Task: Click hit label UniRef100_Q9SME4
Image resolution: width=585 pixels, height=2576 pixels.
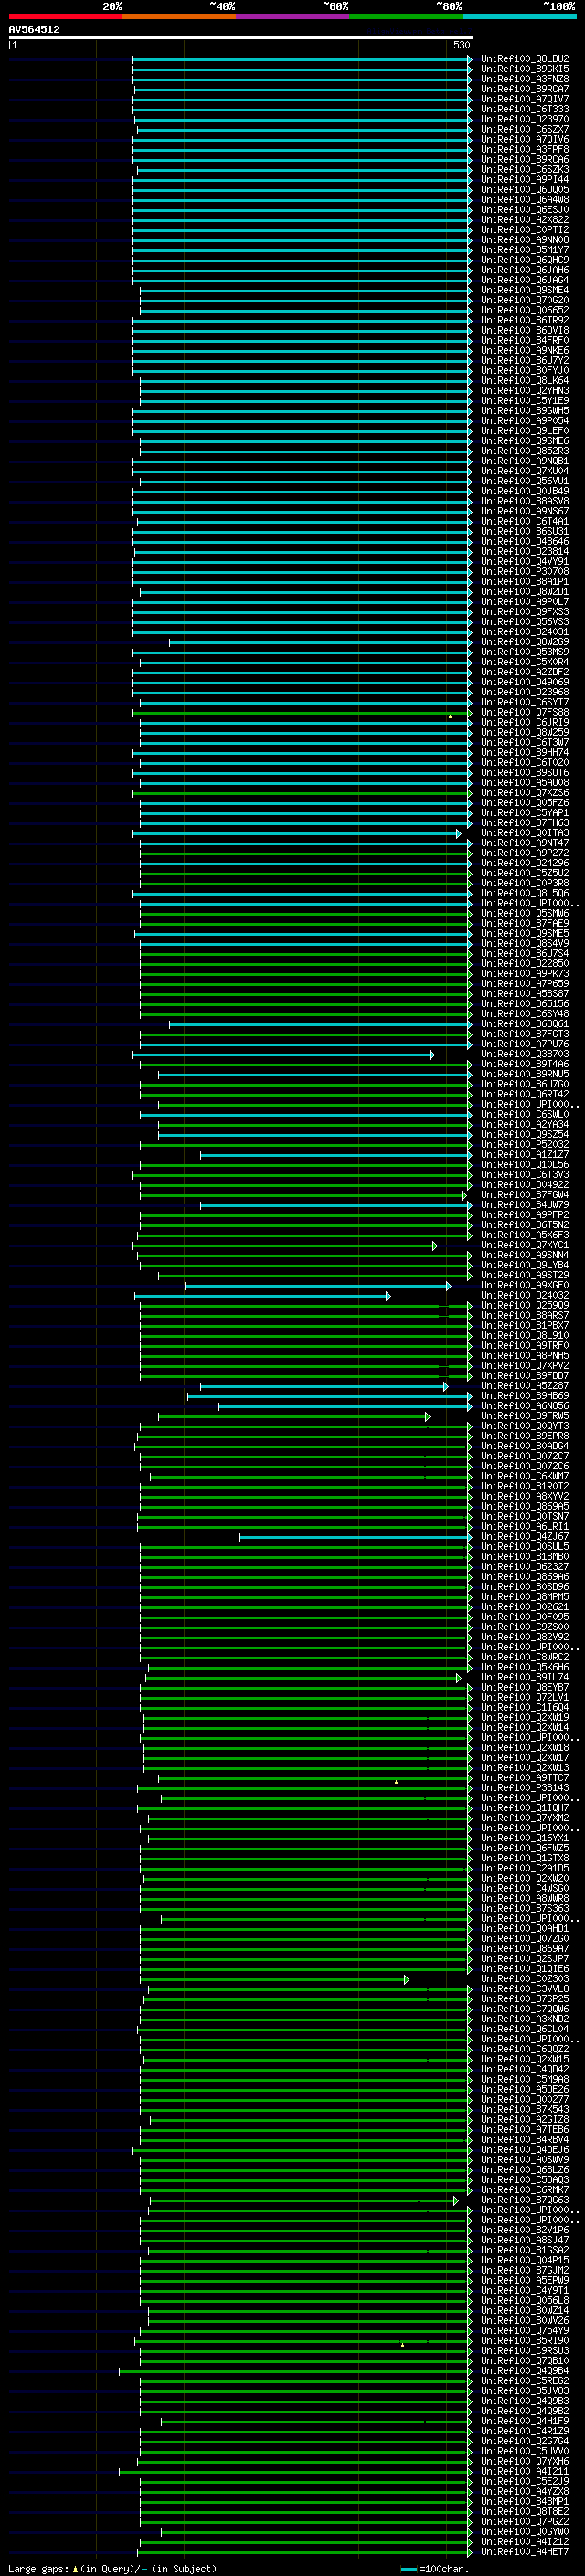Action: point(525,290)
